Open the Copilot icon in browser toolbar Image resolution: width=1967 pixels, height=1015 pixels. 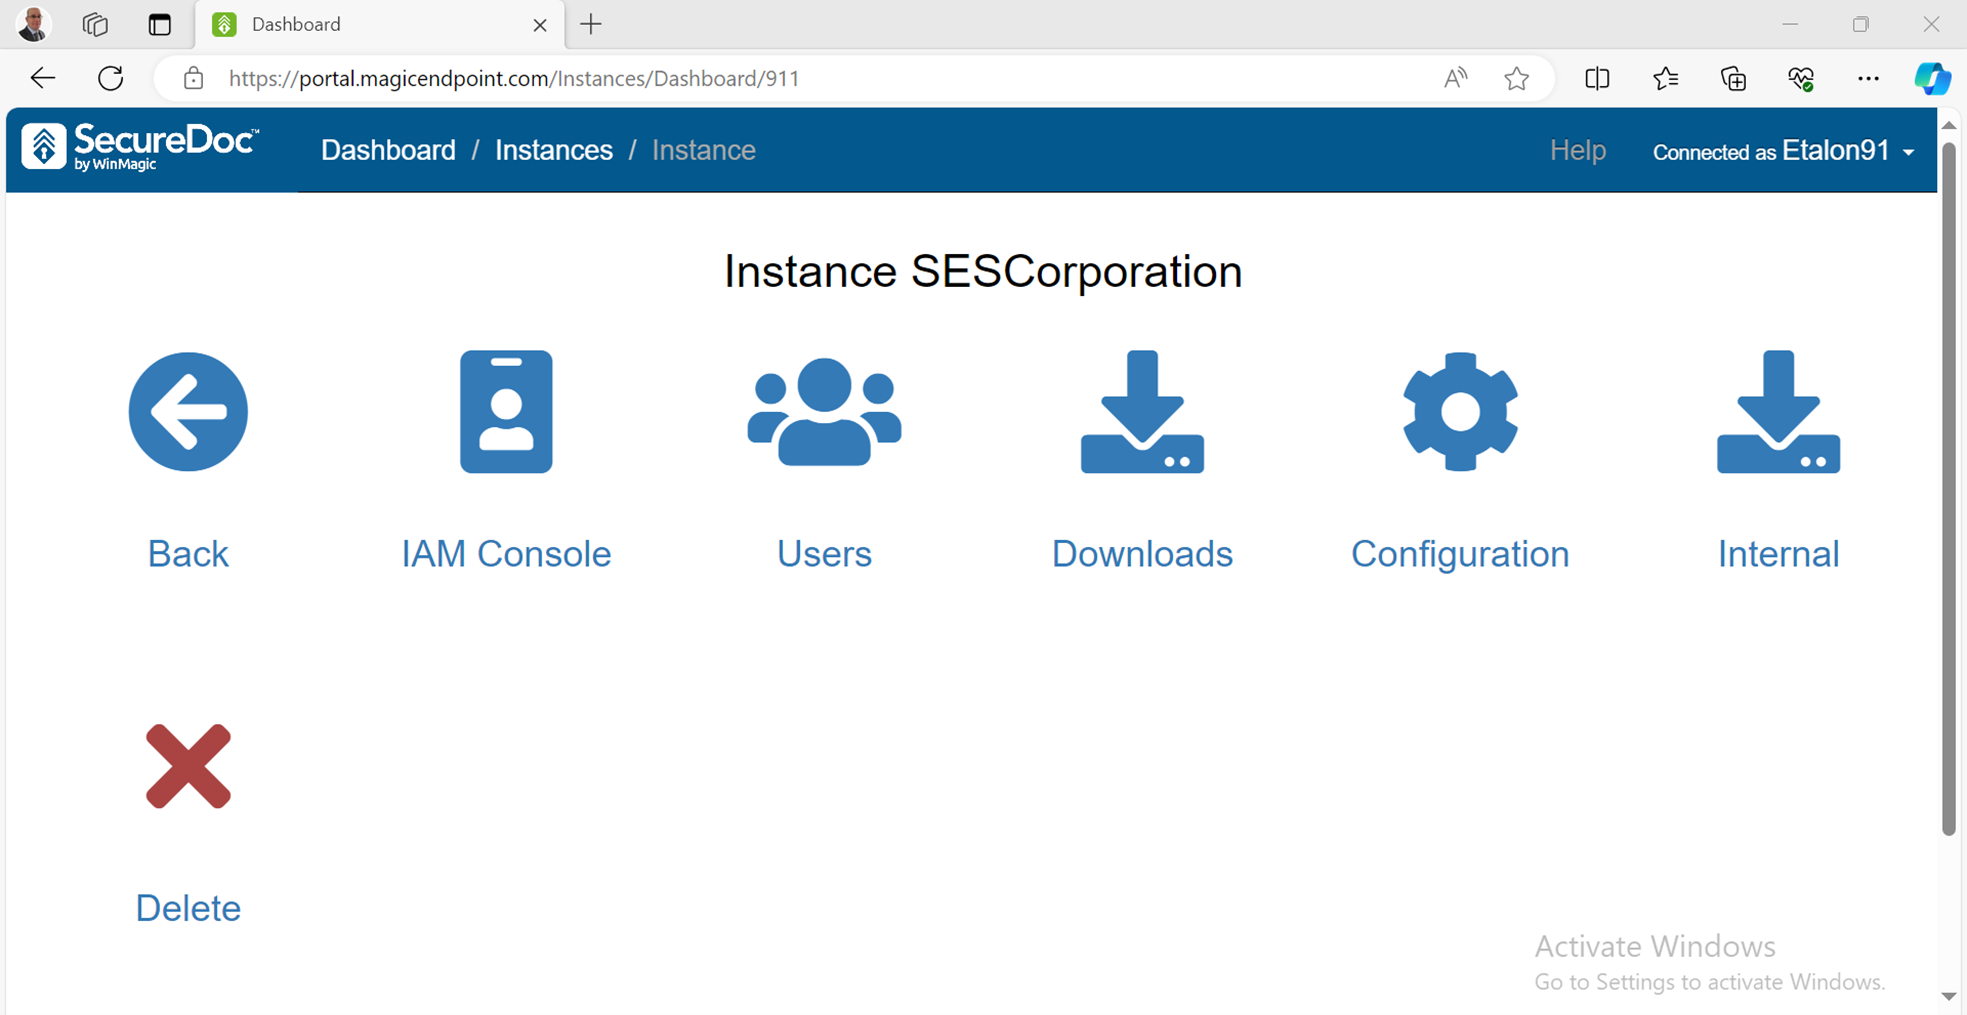pyautogui.click(x=1933, y=78)
